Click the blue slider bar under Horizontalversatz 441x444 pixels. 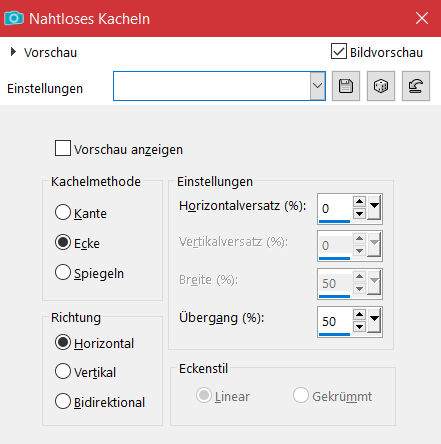click(x=334, y=221)
